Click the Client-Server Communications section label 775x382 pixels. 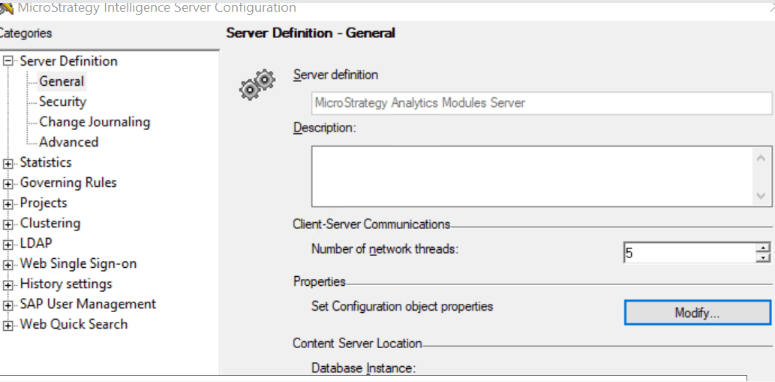click(x=371, y=224)
